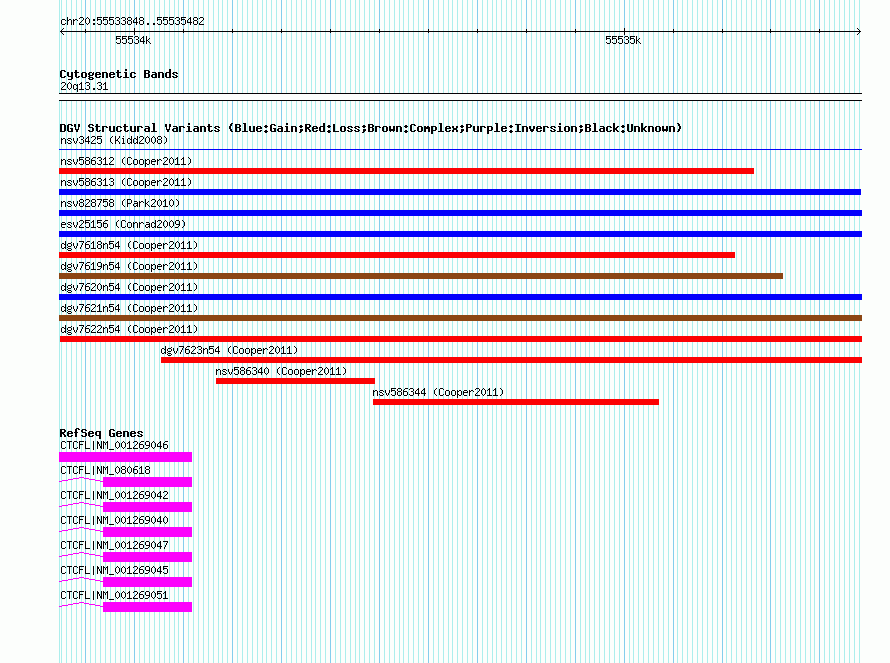Screen dimensions: 890x663
Task: Click the magenta NM_001269051 exon bar
Action: coord(148,607)
